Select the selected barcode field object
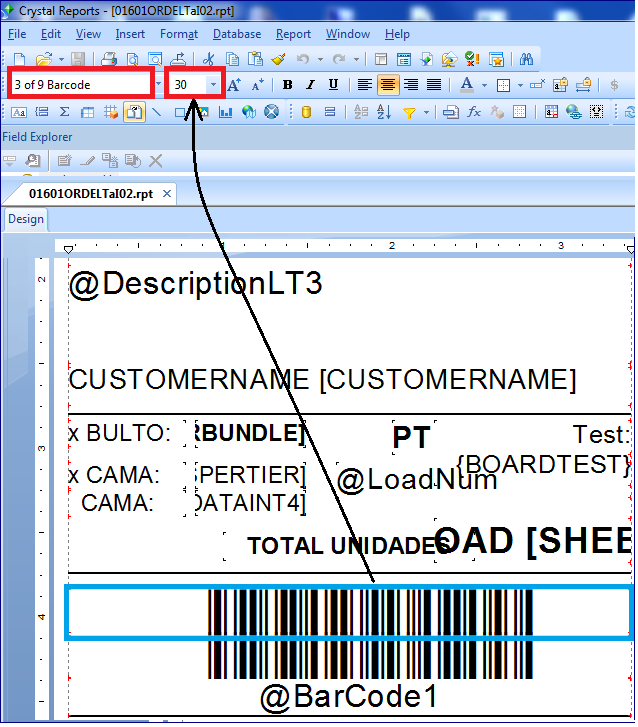The image size is (638, 727). click(349, 612)
